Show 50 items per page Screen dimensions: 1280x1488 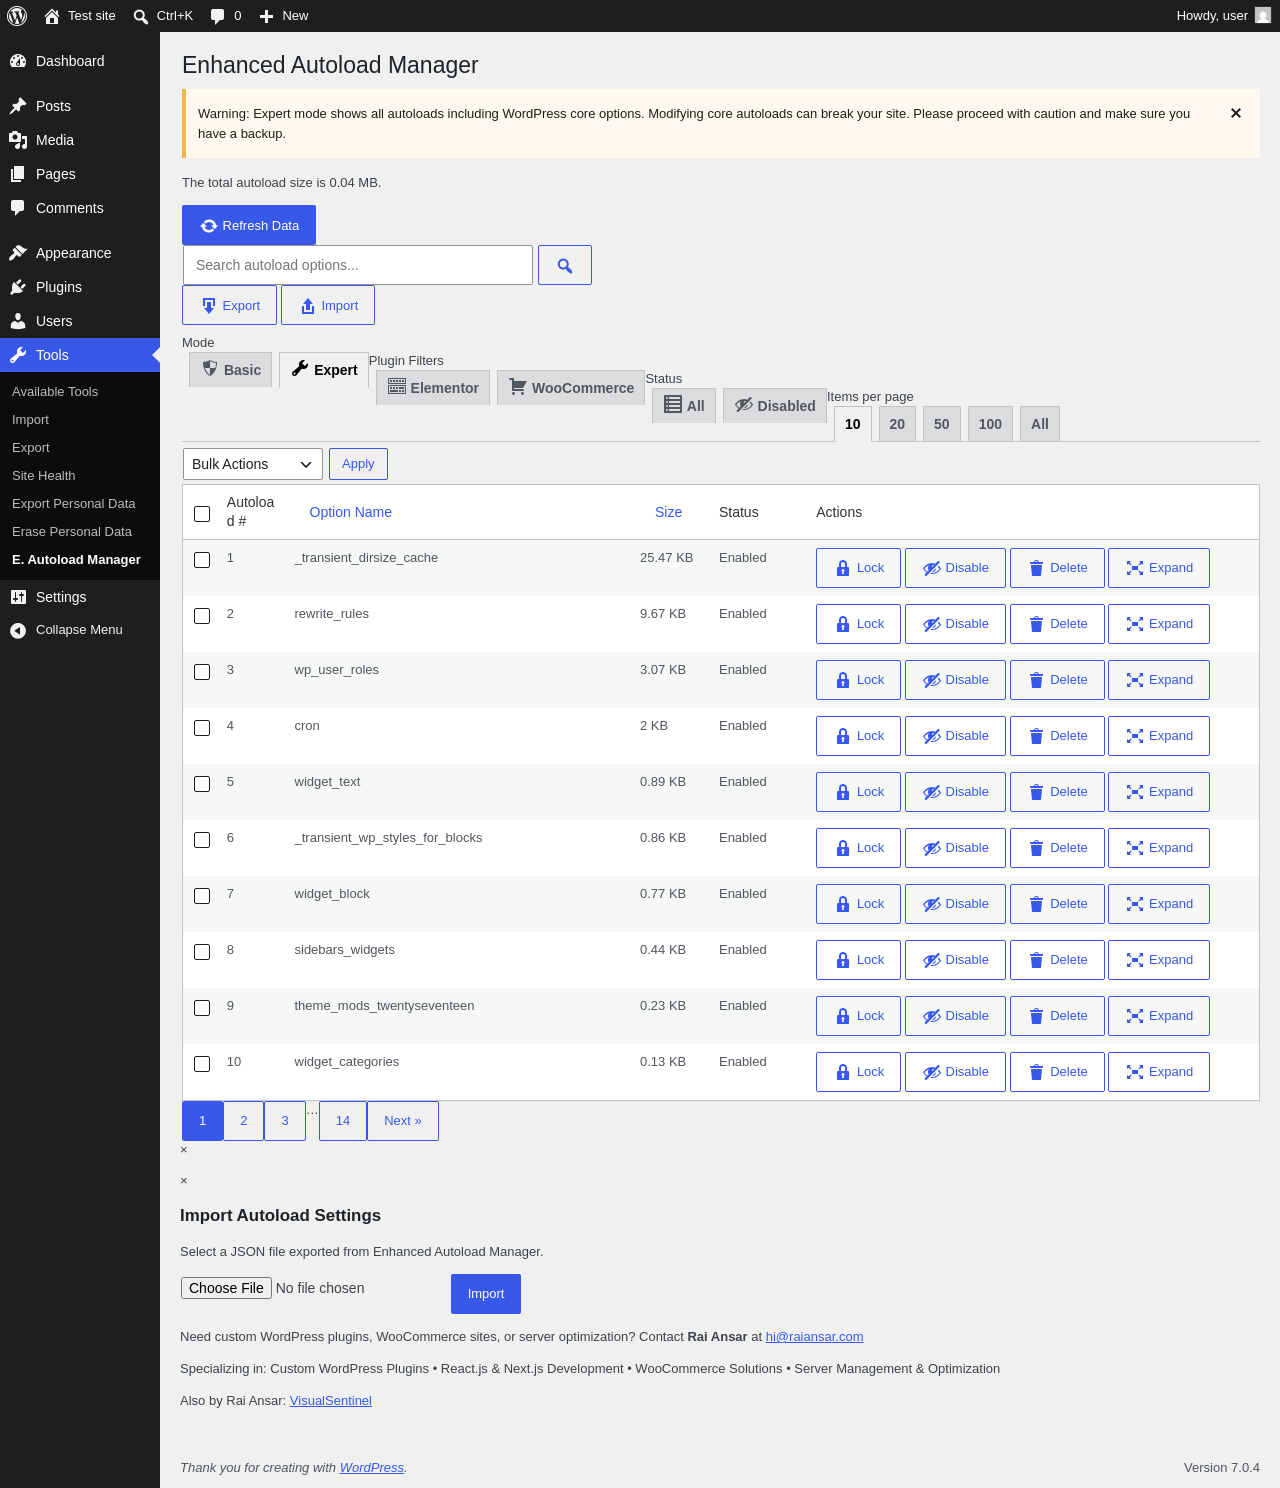pos(942,424)
